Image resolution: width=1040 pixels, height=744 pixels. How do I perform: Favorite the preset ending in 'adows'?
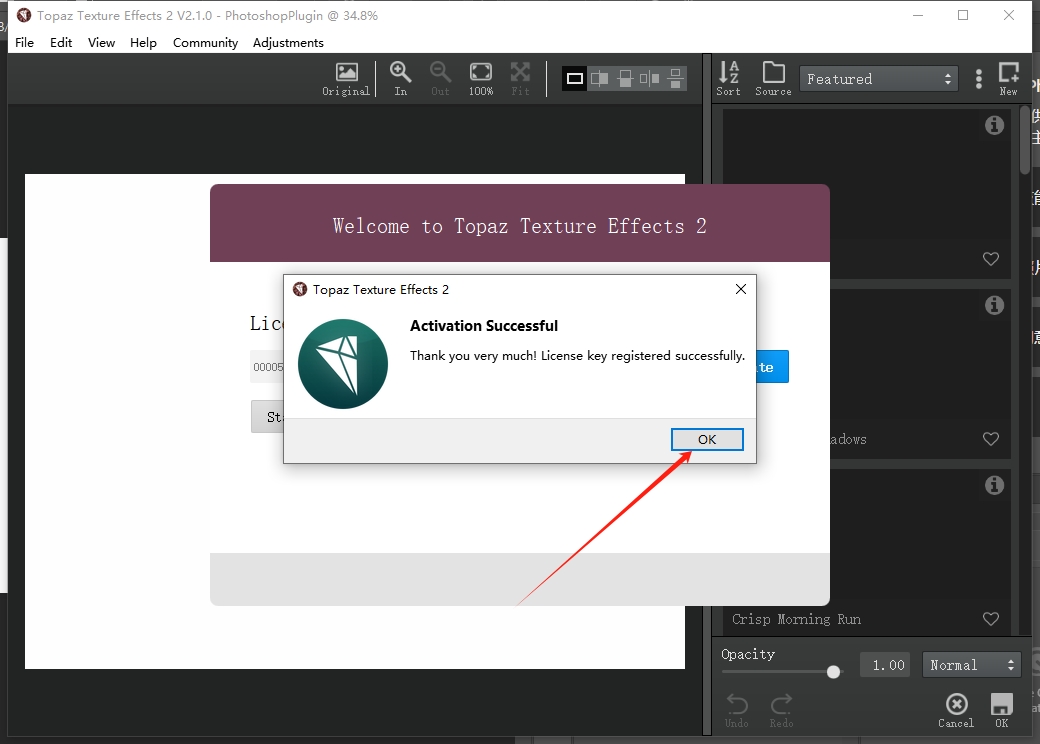pos(991,438)
